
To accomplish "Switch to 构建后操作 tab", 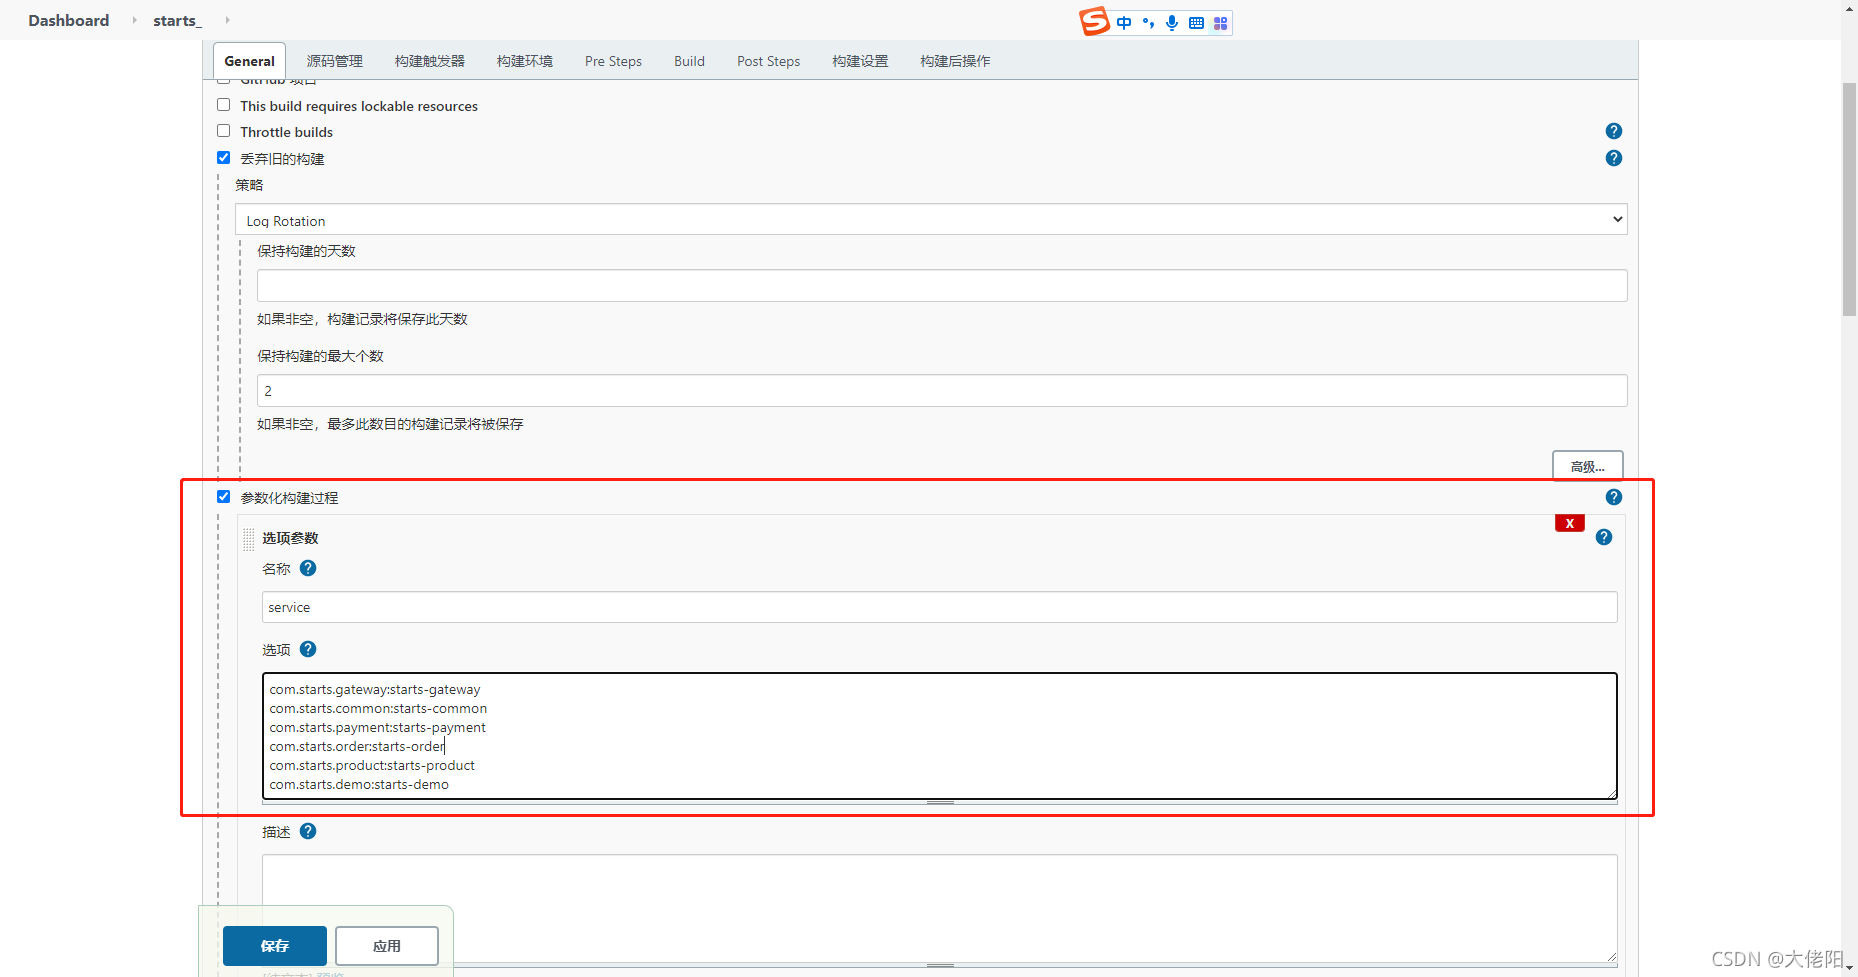I will pyautogui.click(x=955, y=61).
